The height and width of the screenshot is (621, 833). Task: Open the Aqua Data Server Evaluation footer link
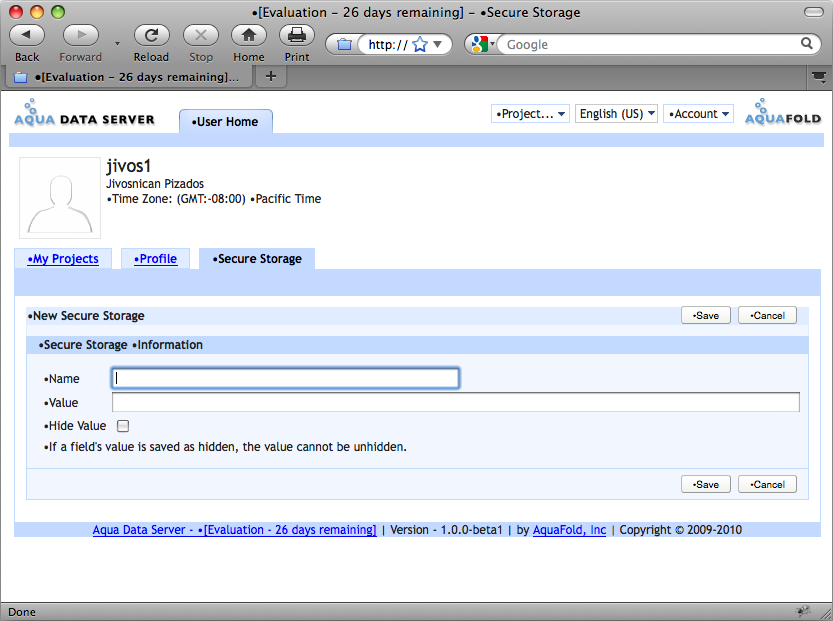point(234,530)
